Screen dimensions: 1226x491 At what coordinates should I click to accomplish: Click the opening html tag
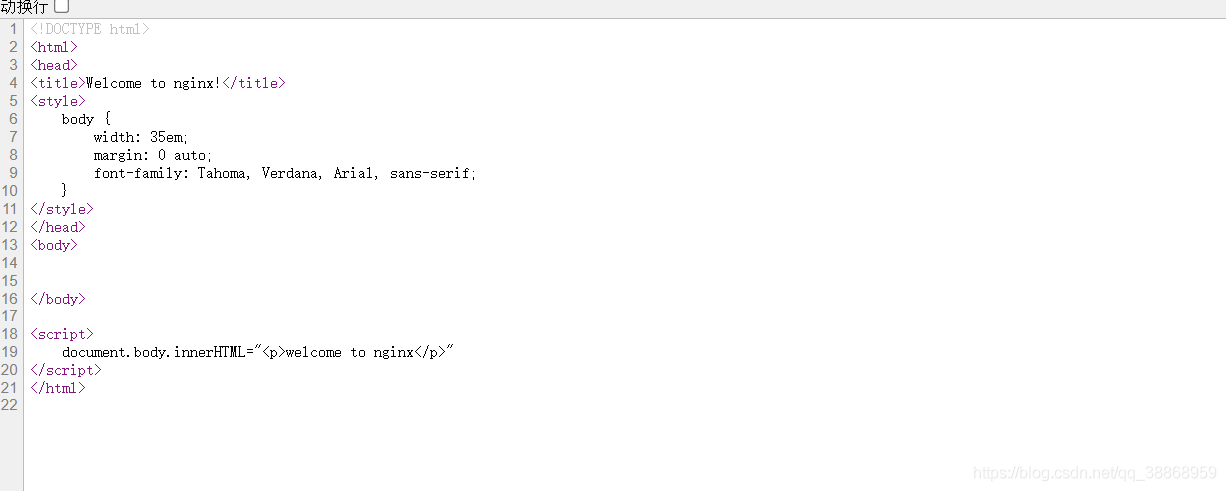click(54, 47)
